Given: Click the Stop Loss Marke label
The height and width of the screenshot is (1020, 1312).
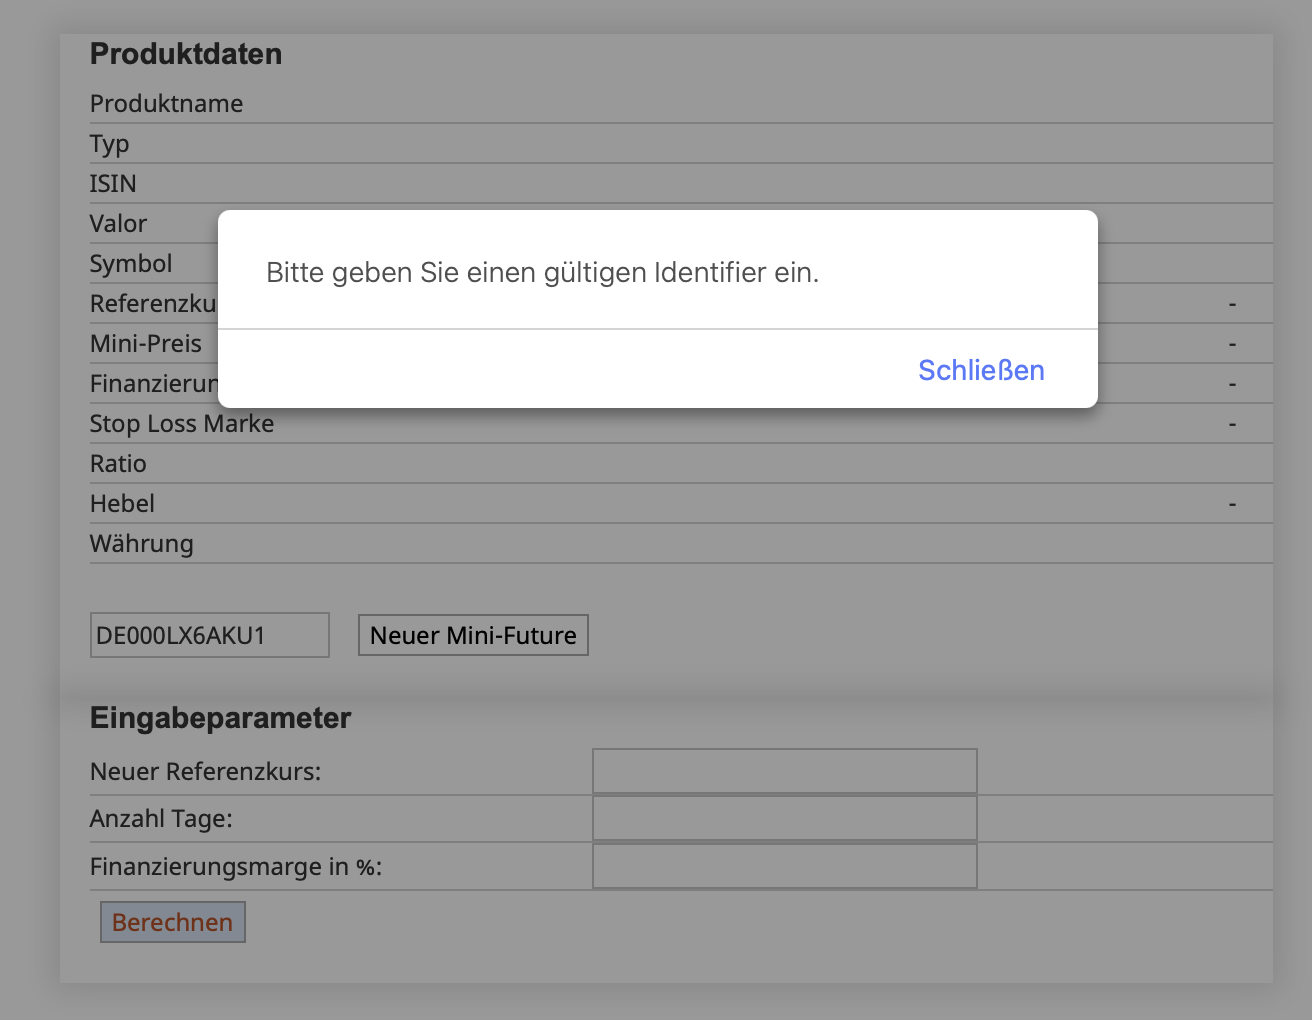Looking at the screenshot, I should (182, 424).
